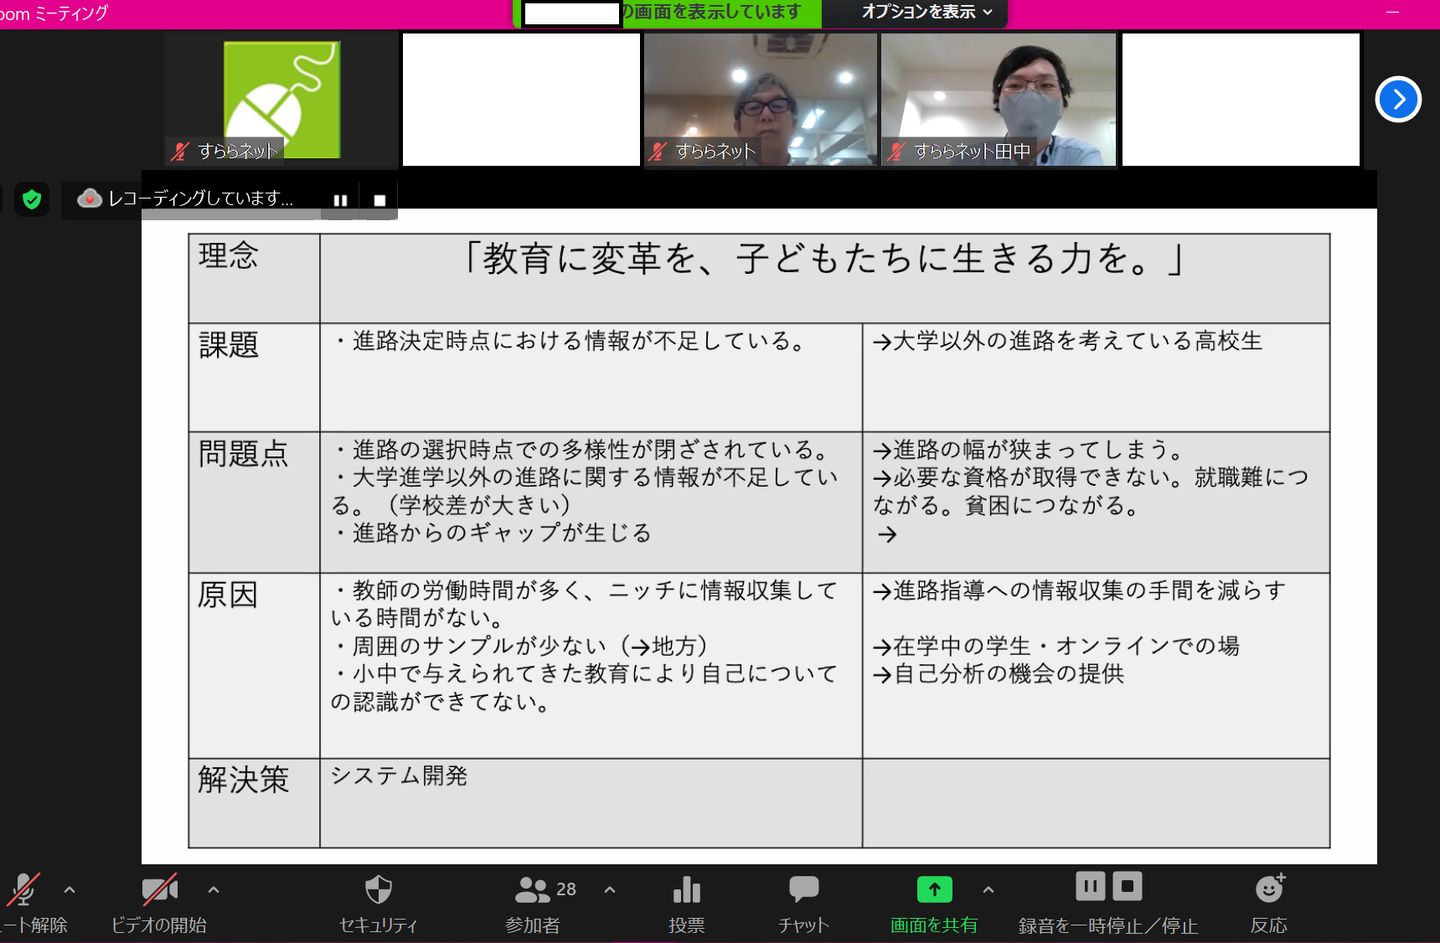Click the システム開発 cell text
The image size is (1440, 943).
[x=399, y=776]
